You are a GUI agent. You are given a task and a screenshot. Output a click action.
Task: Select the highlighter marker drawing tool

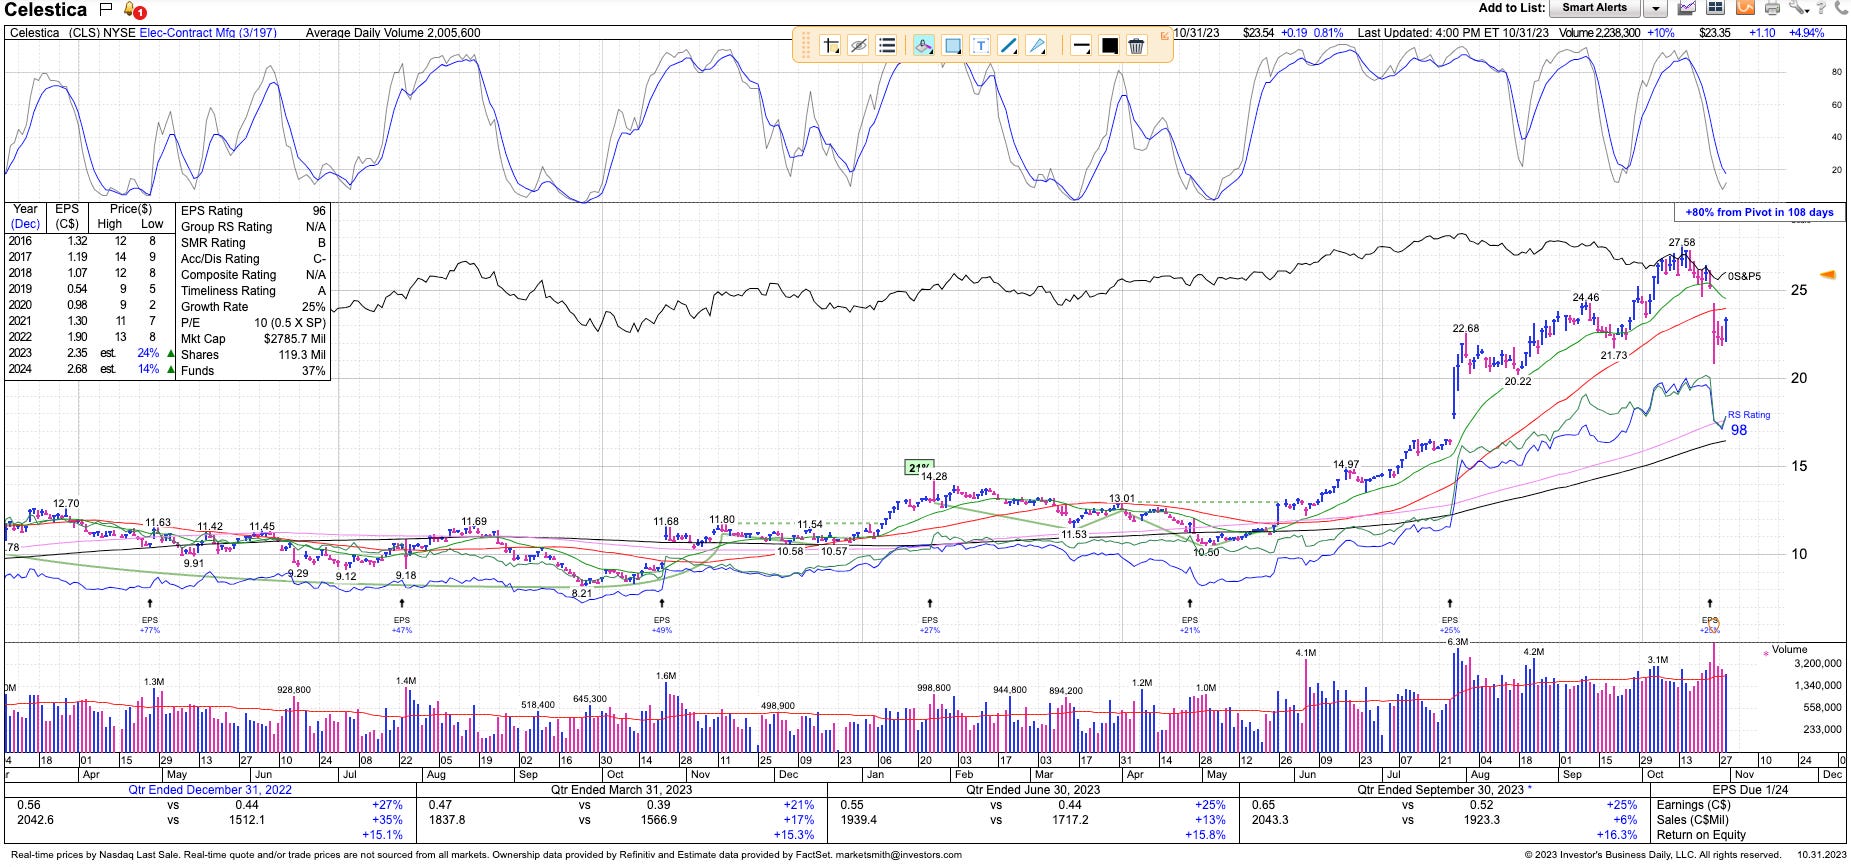point(924,46)
